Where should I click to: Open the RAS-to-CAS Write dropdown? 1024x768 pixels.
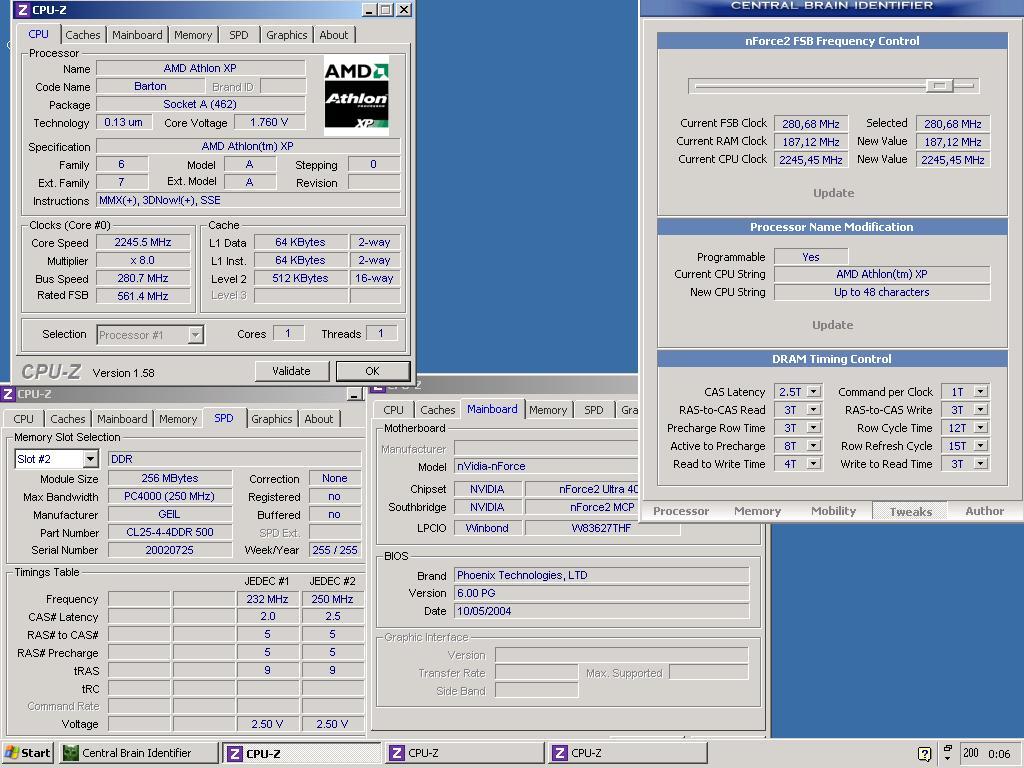(981, 409)
